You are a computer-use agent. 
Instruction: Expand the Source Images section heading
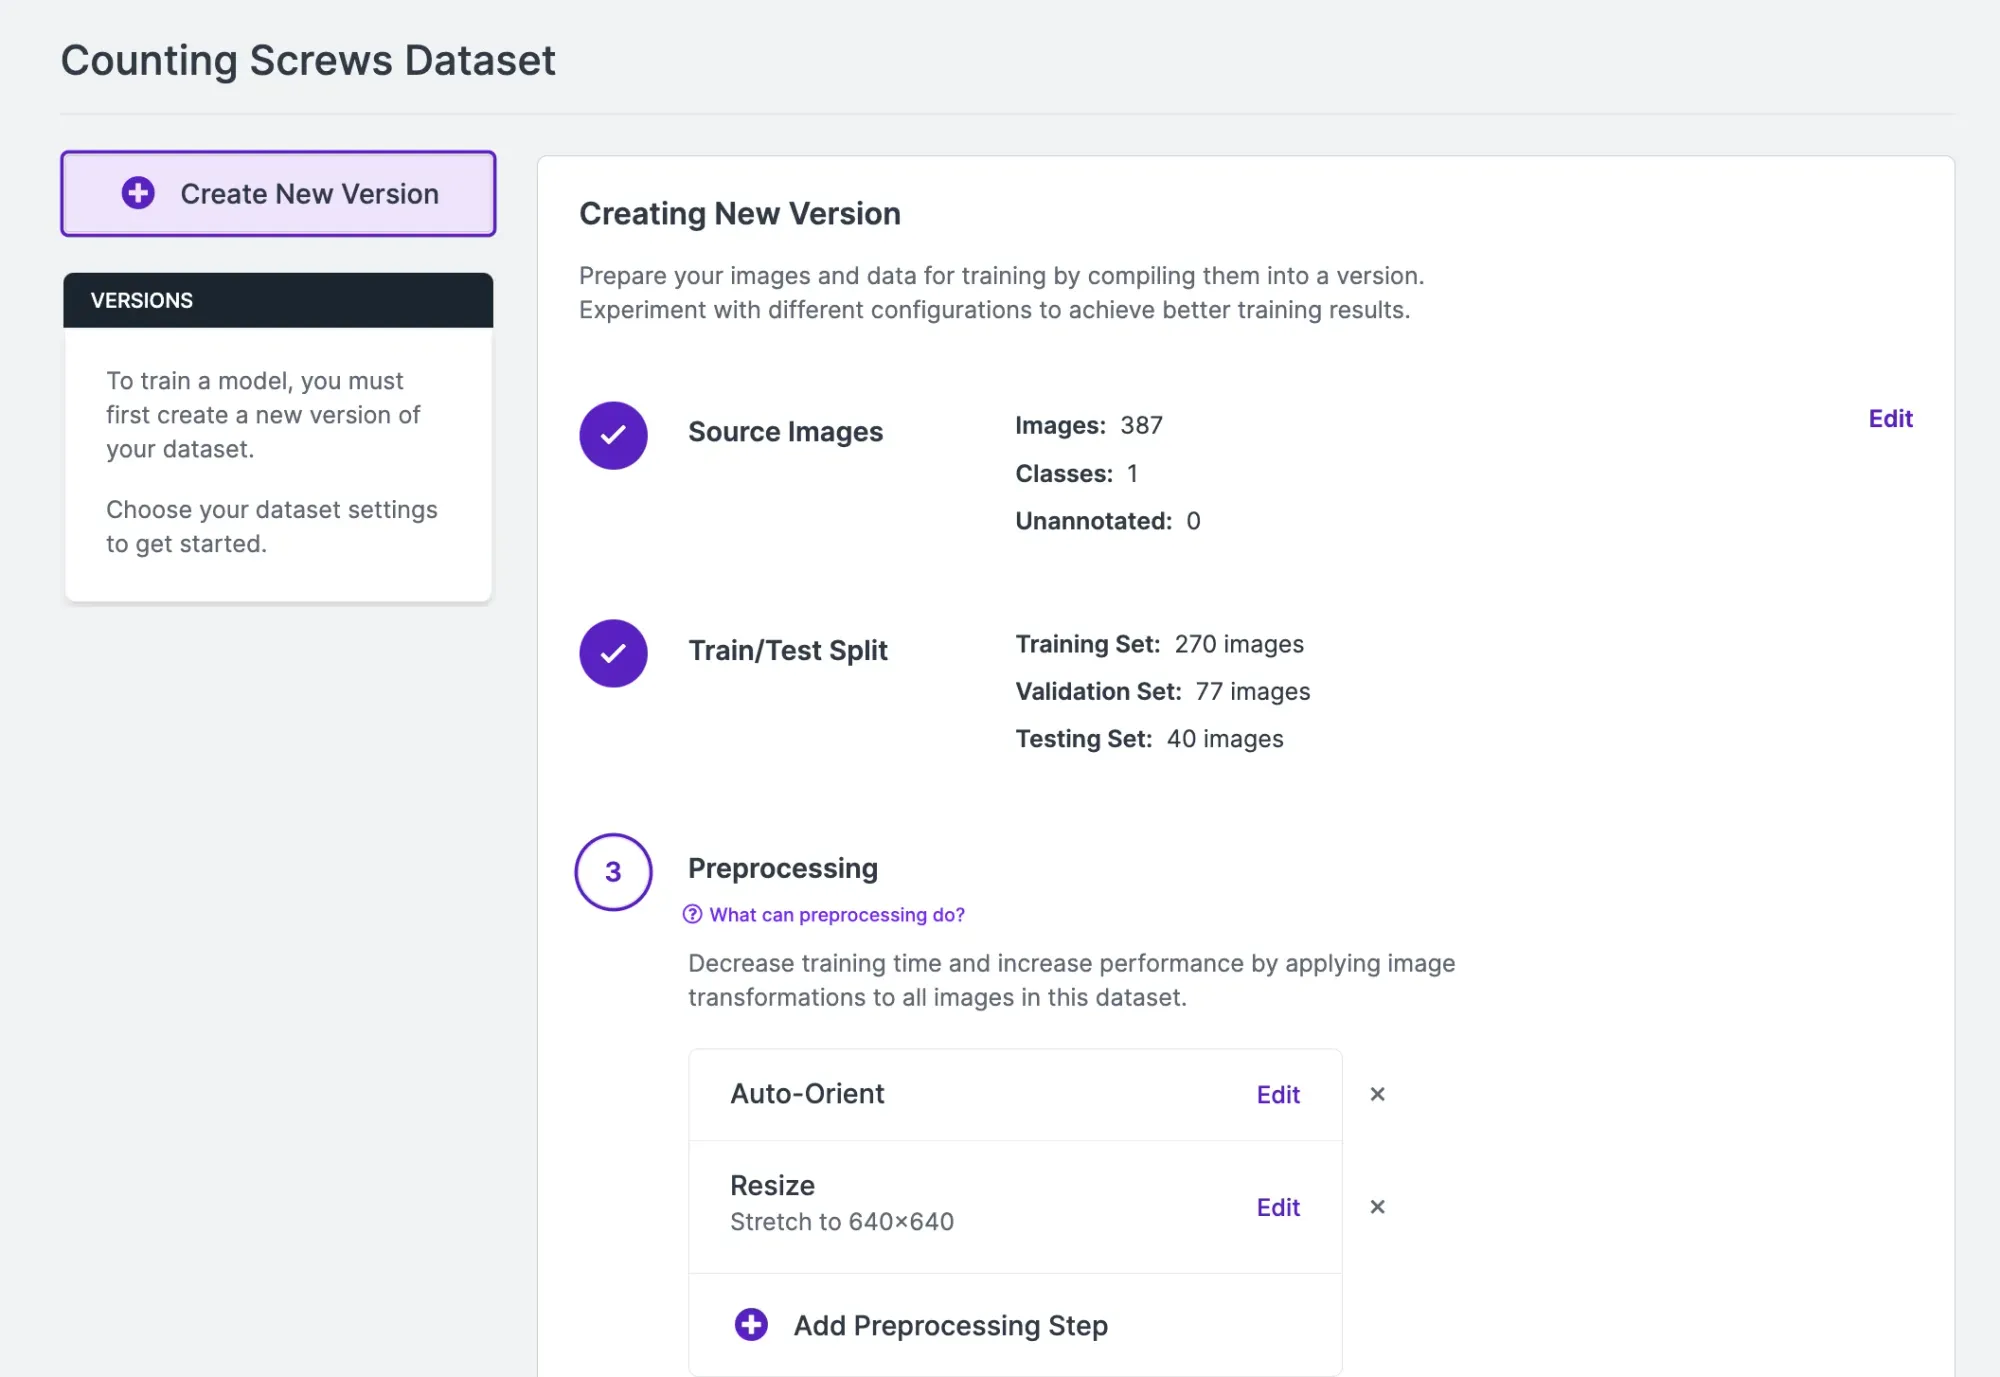(785, 431)
